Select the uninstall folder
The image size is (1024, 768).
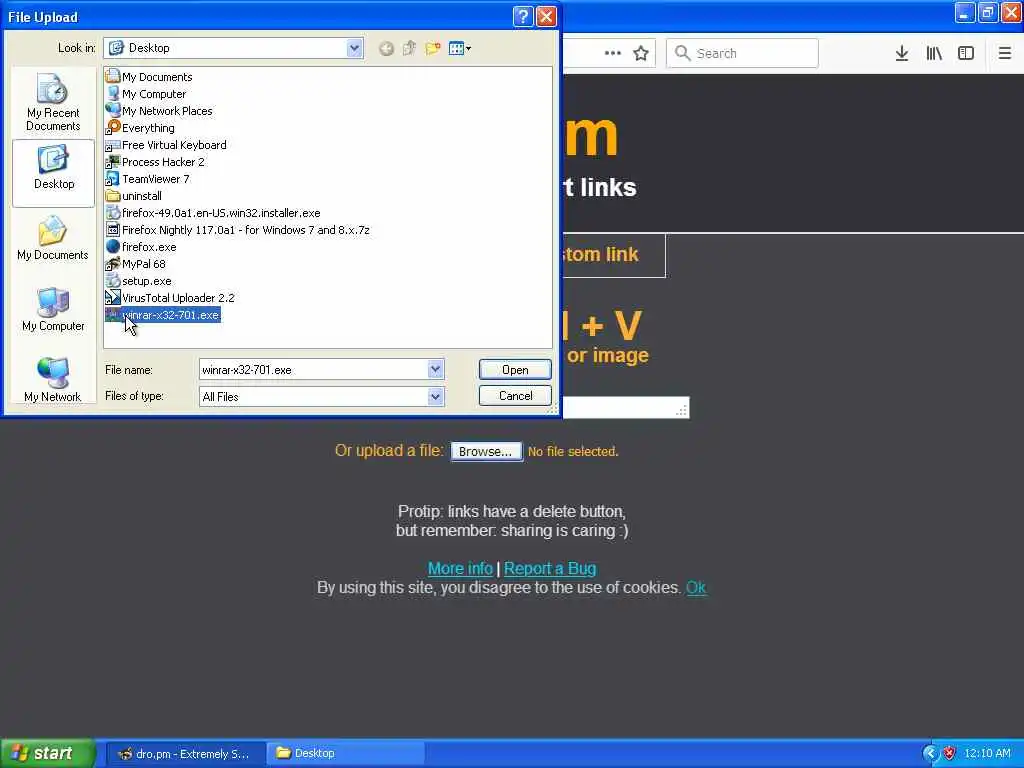pyautogui.click(x=134, y=195)
